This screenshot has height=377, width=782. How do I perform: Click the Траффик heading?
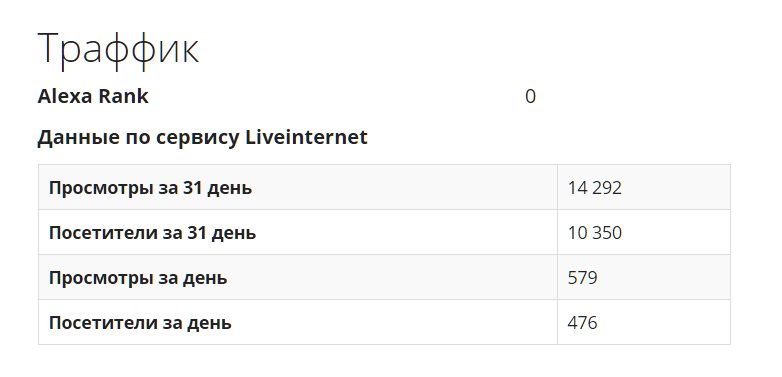119,50
